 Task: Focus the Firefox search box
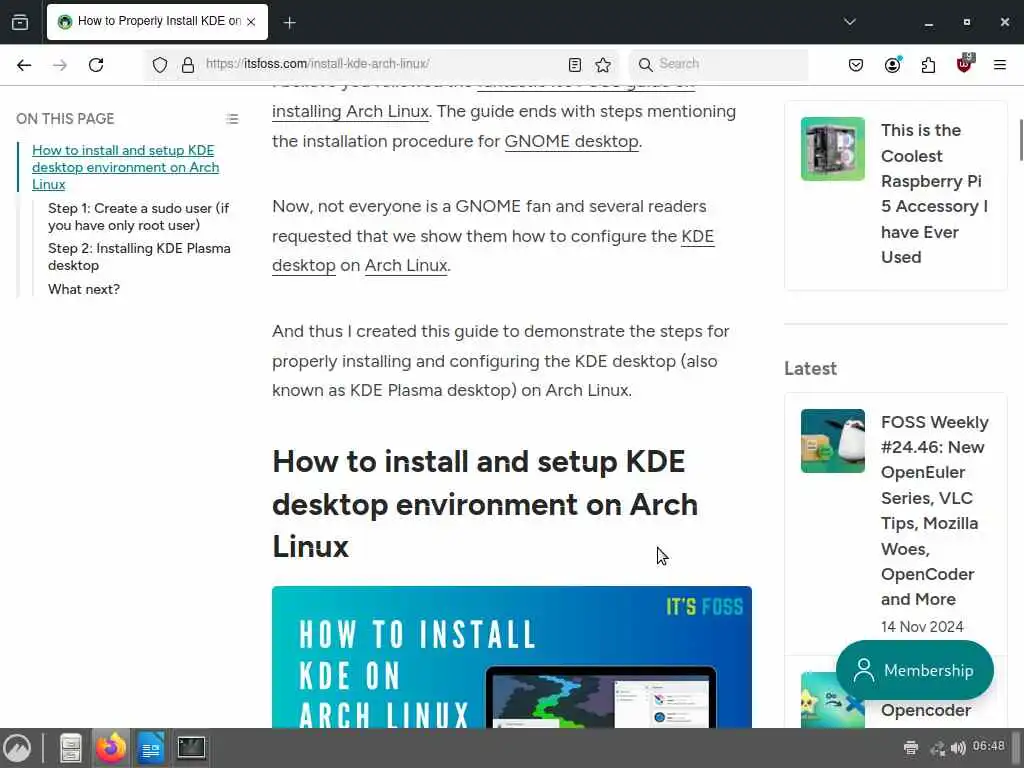tap(718, 64)
